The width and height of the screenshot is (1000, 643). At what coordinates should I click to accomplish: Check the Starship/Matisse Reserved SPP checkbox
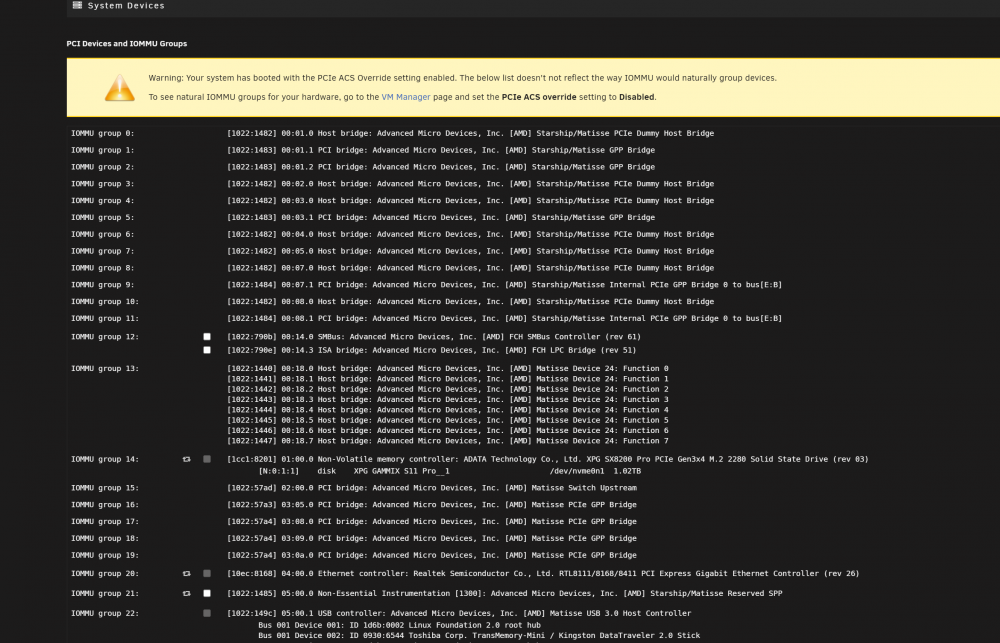pyautogui.click(x=207, y=593)
